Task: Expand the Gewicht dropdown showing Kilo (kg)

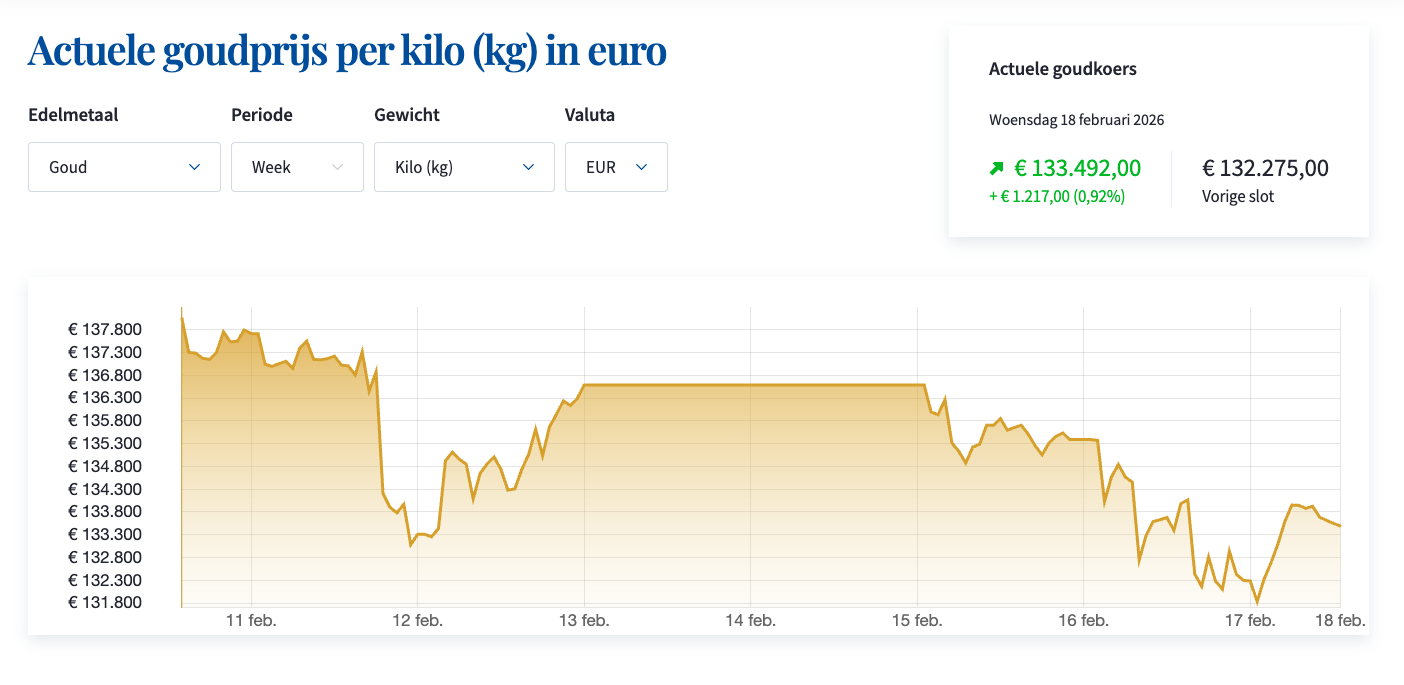Action: click(464, 167)
